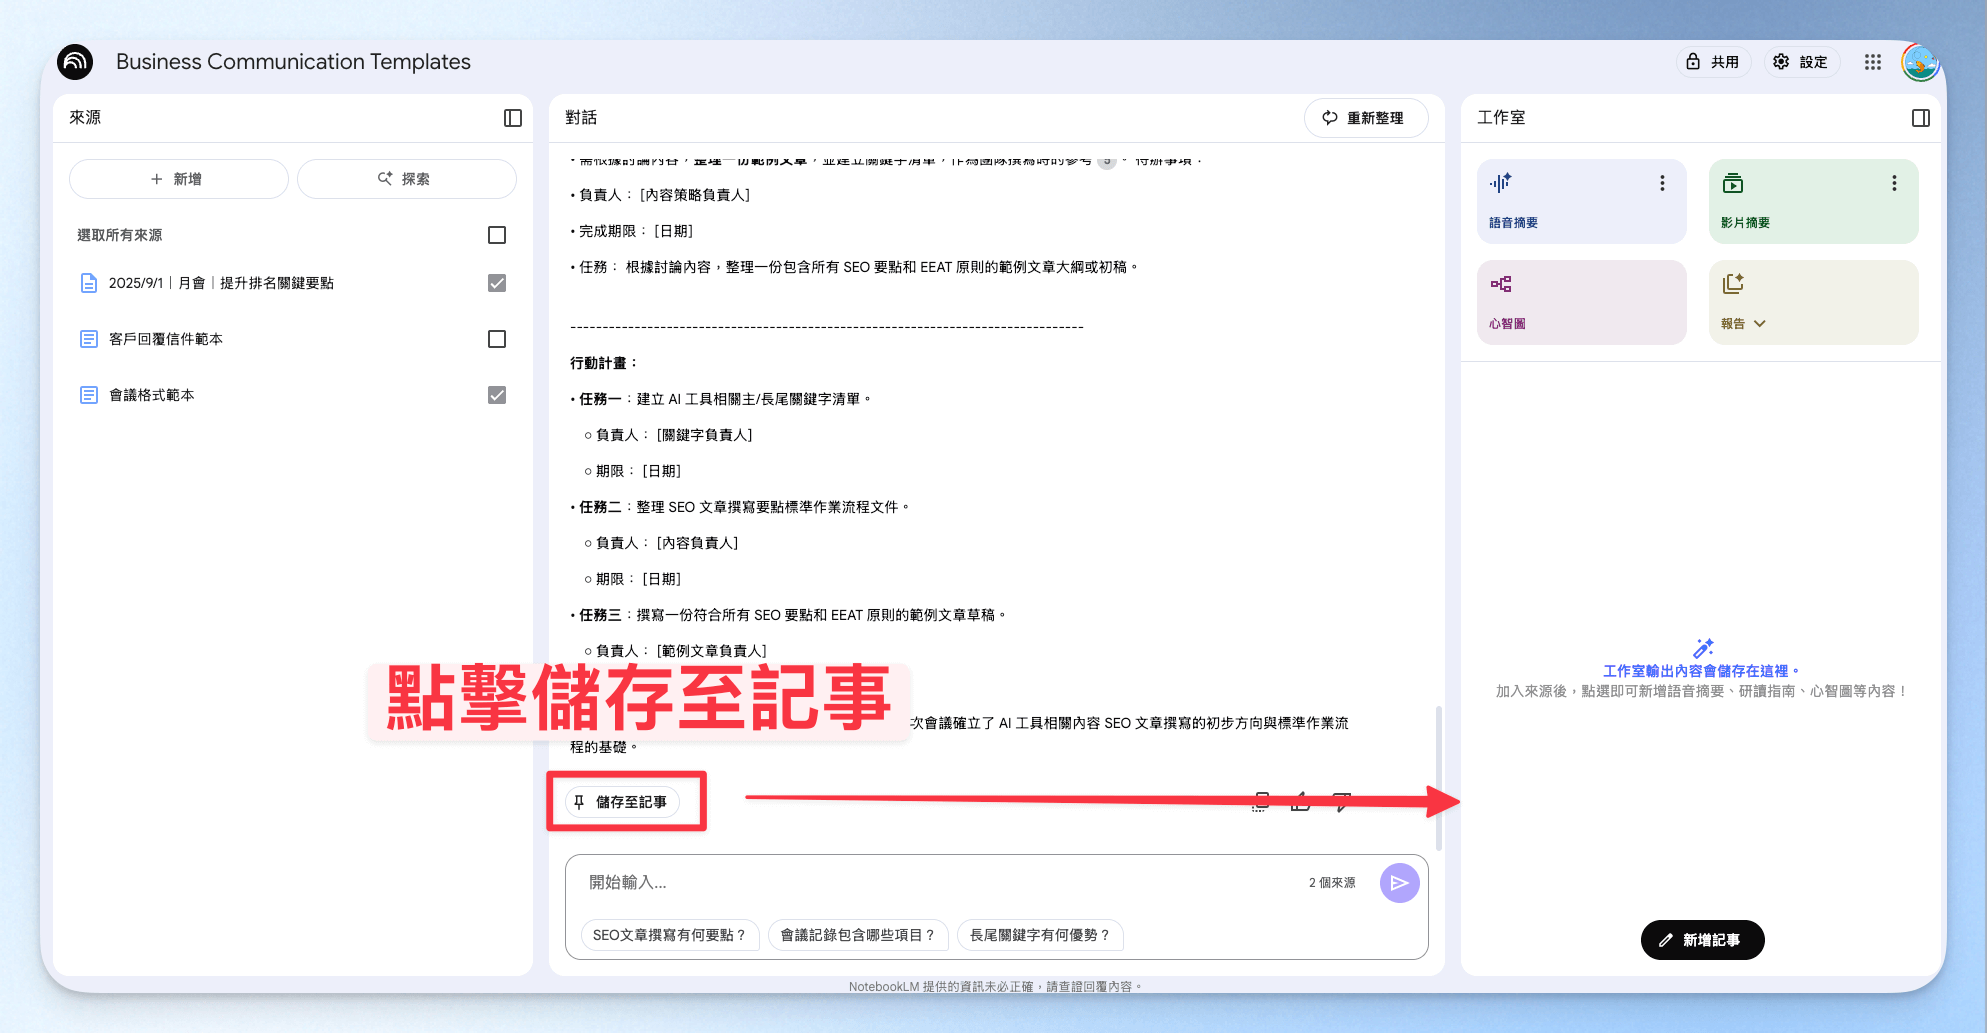Toggle 選取所有來源 checkbox
The height and width of the screenshot is (1033, 1987).
click(x=497, y=235)
